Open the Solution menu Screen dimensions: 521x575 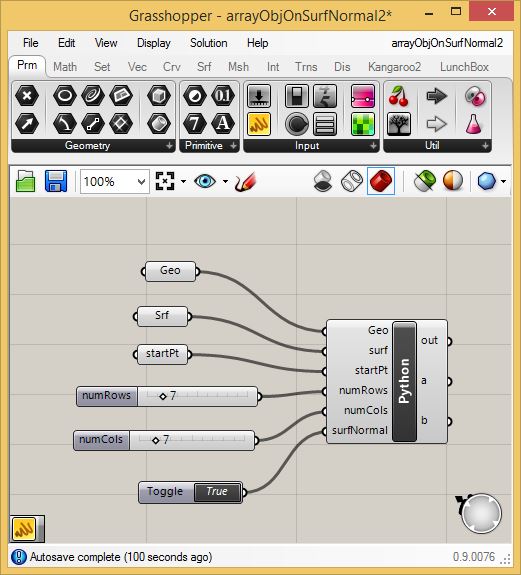coord(209,43)
